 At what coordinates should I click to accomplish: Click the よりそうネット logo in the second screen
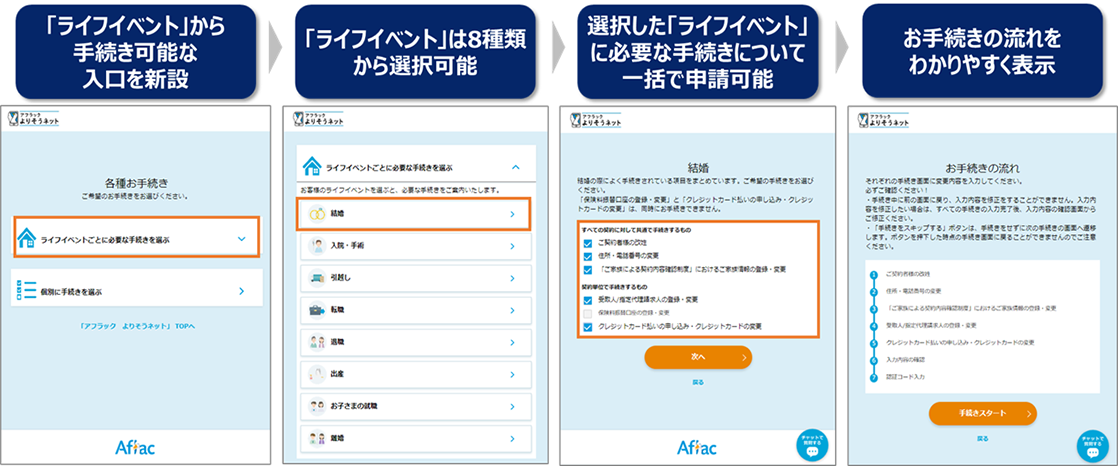click(317, 121)
